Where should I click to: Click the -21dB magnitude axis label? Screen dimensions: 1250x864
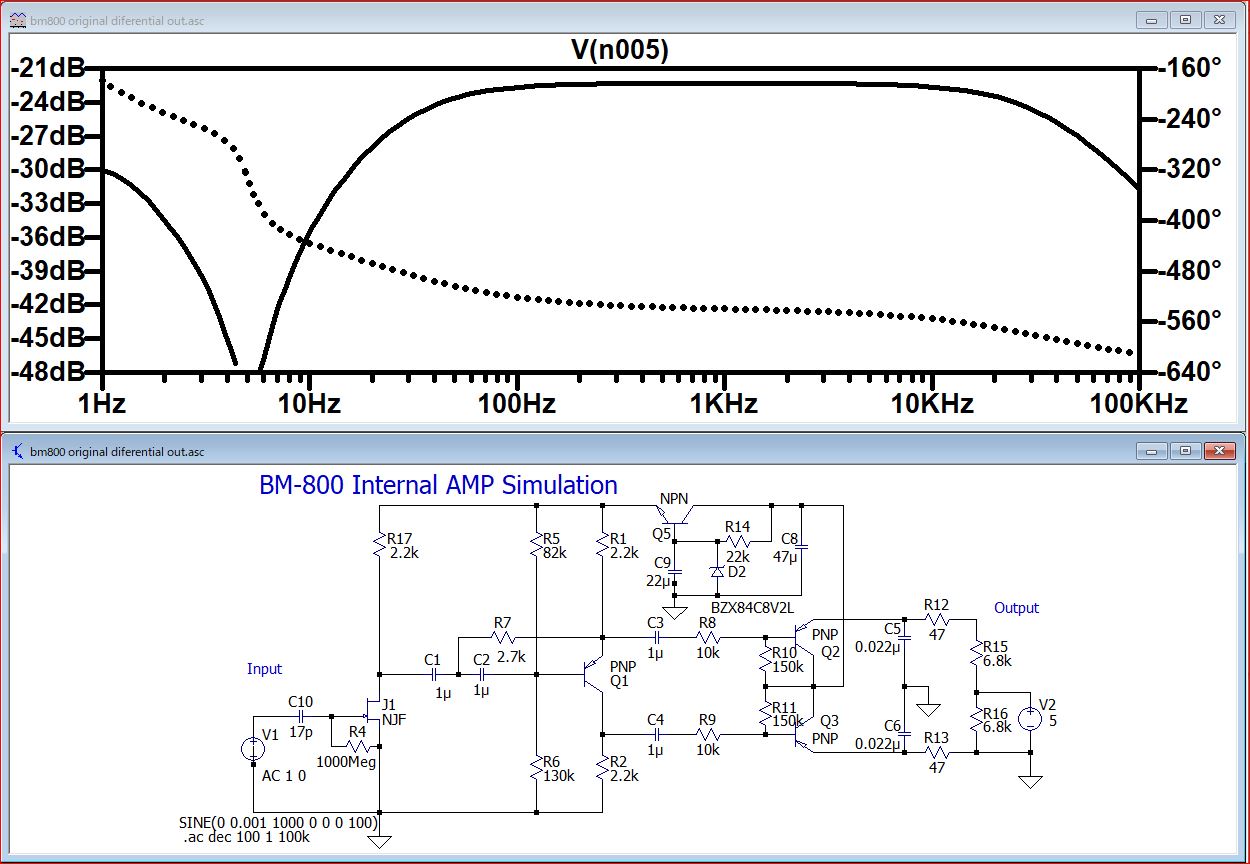click(48, 68)
